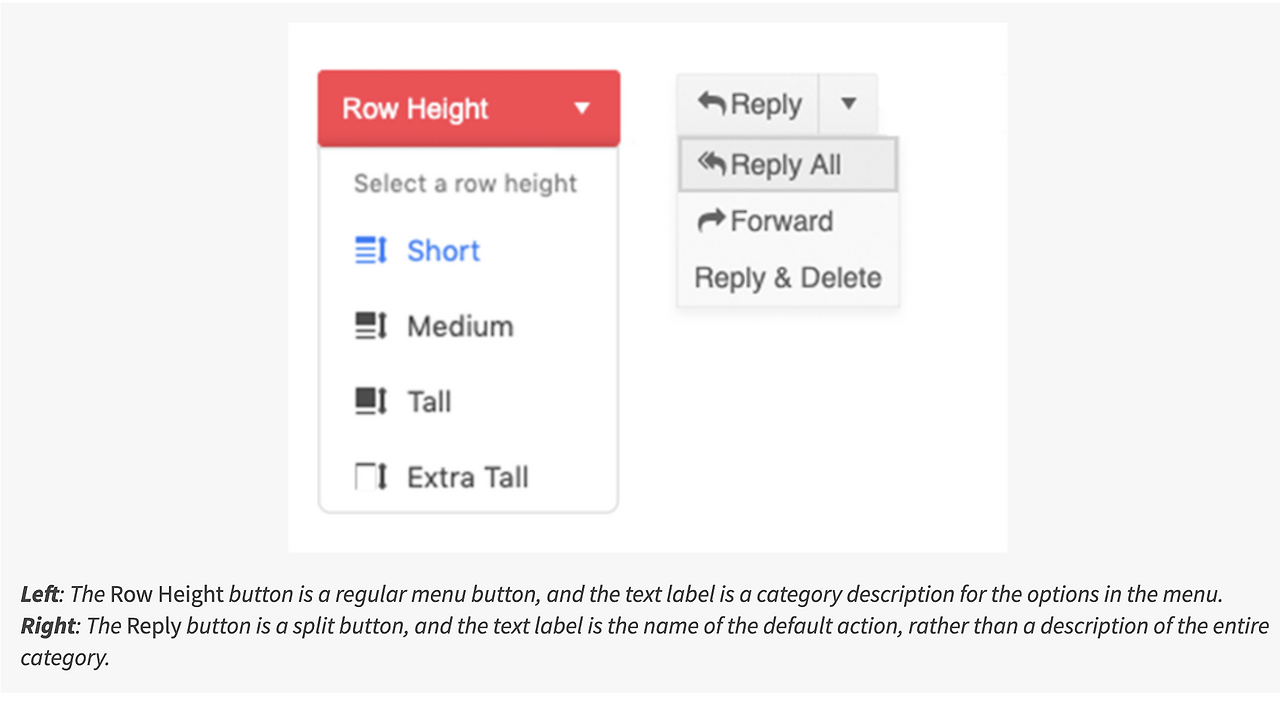
Task: Choose Reply & Delete from the menu
Action: [x=788, y=278]
